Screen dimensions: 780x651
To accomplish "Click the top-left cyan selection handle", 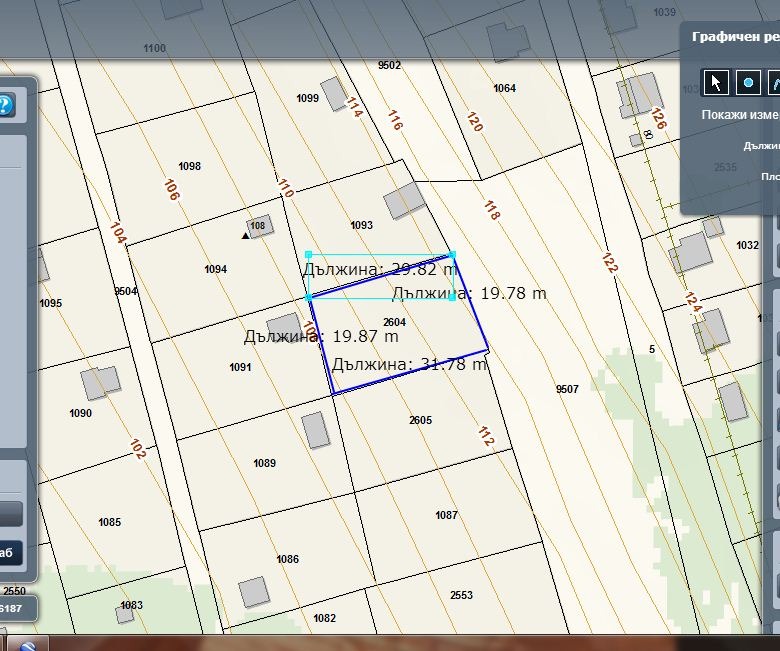I will (x=308, y=255).
